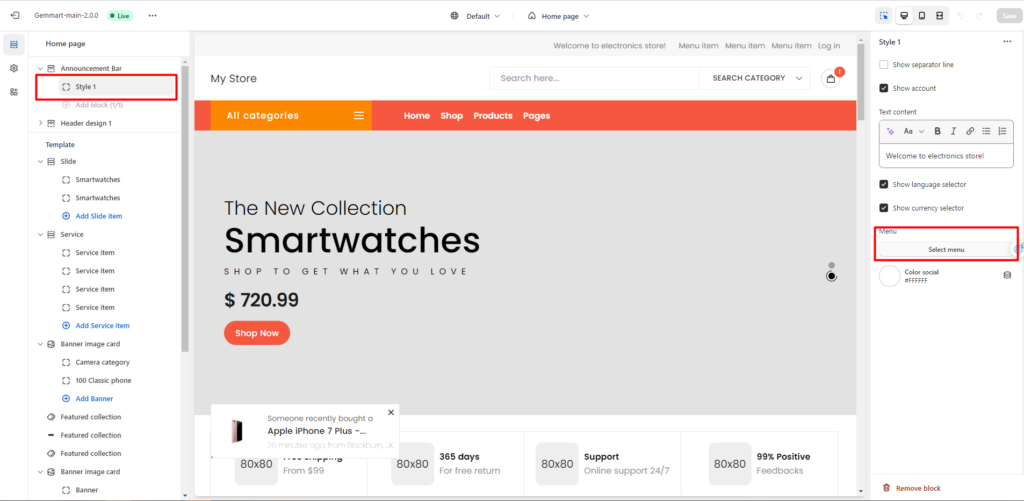The width and height of the screenshot is (1024, 501).
Task: Expand Header design 1 section
Action: coord(40,123)
